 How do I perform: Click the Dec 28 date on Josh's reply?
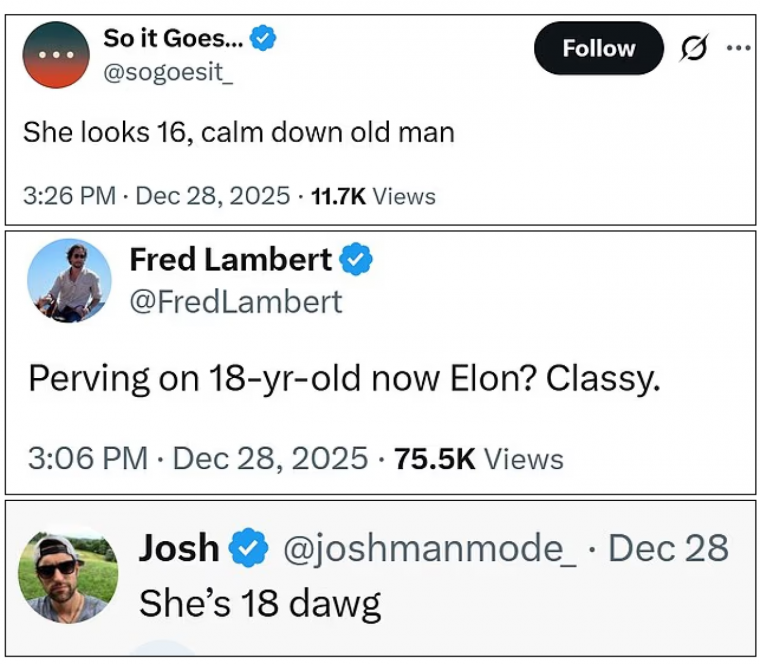(668, 548)
